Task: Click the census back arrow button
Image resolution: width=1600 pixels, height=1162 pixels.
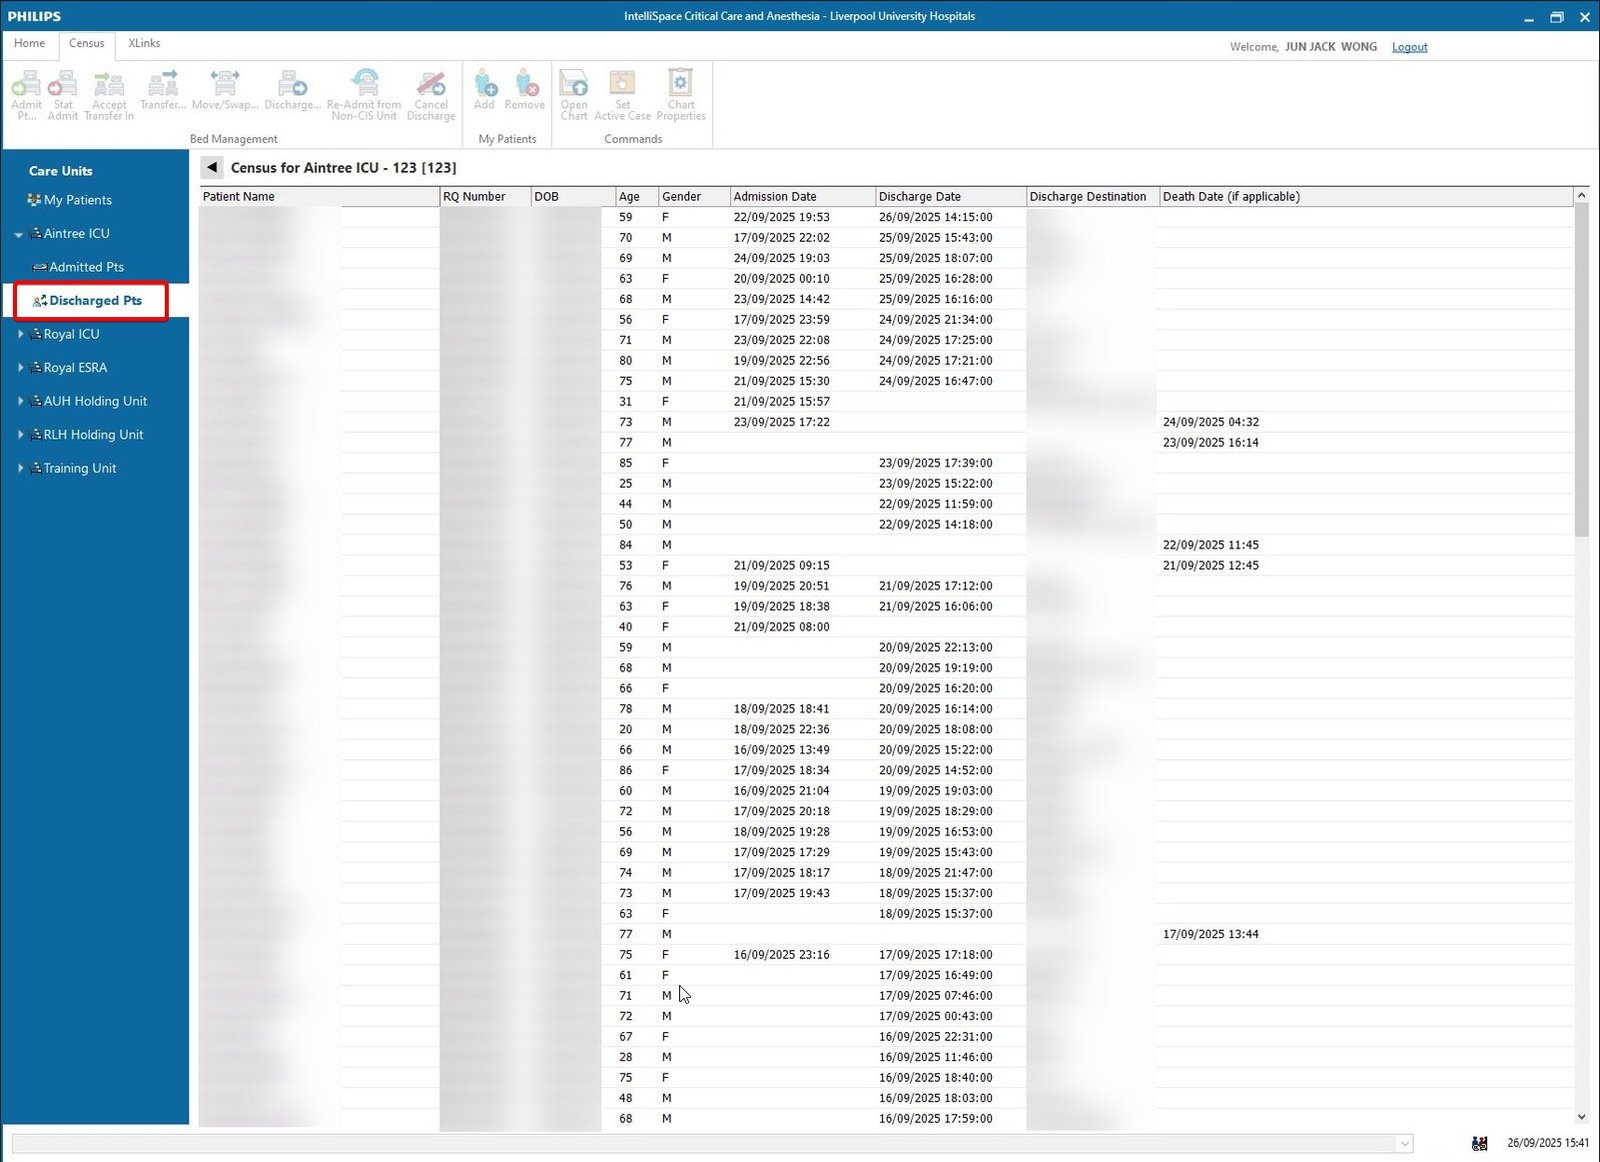Action: [212, 167]
